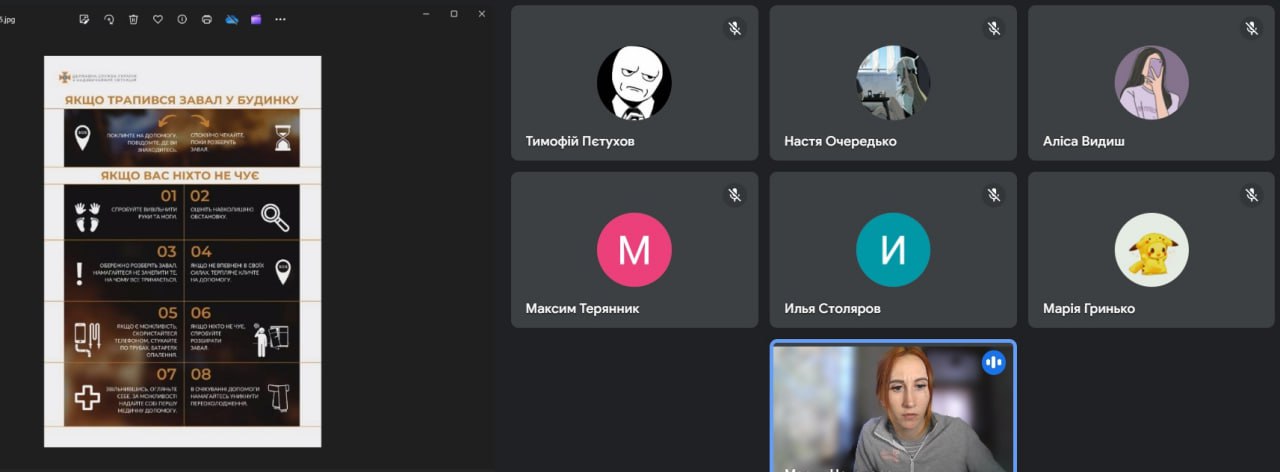The height and width of the screenshot is (472, 1280).
Task: Click the muted mic icon on Тимофій Пєтухов tile
Action: (734, 29)
